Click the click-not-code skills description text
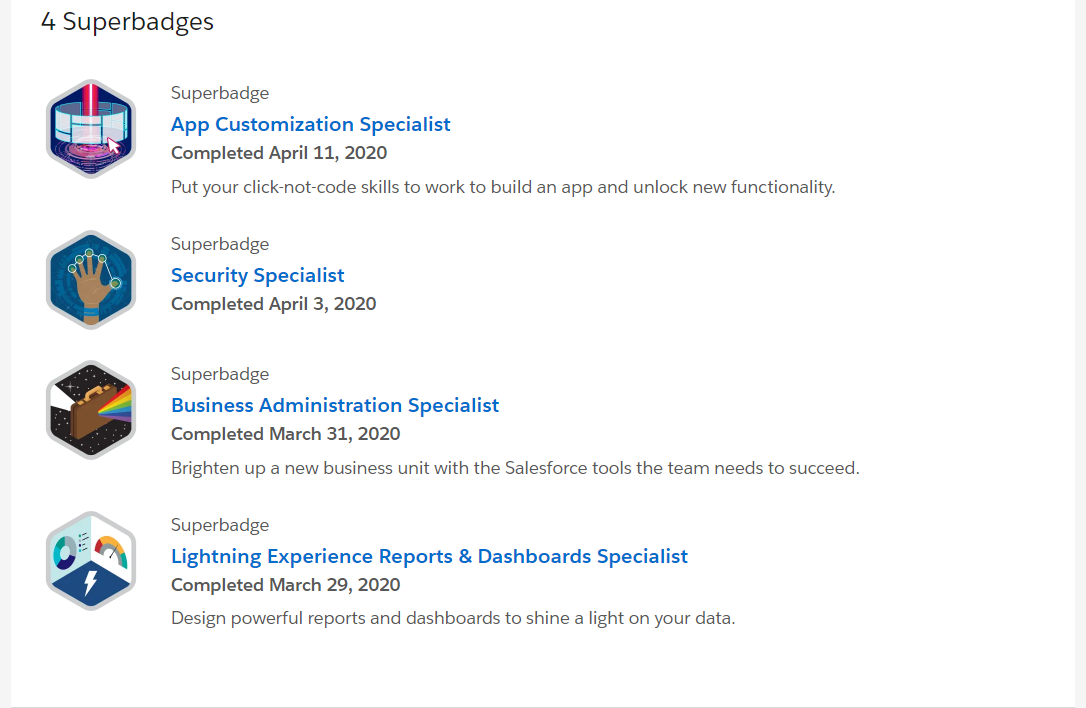Image resolution: width=1086 pixels, height=708 pixels. pyautogui.click(x=502, y=187)
